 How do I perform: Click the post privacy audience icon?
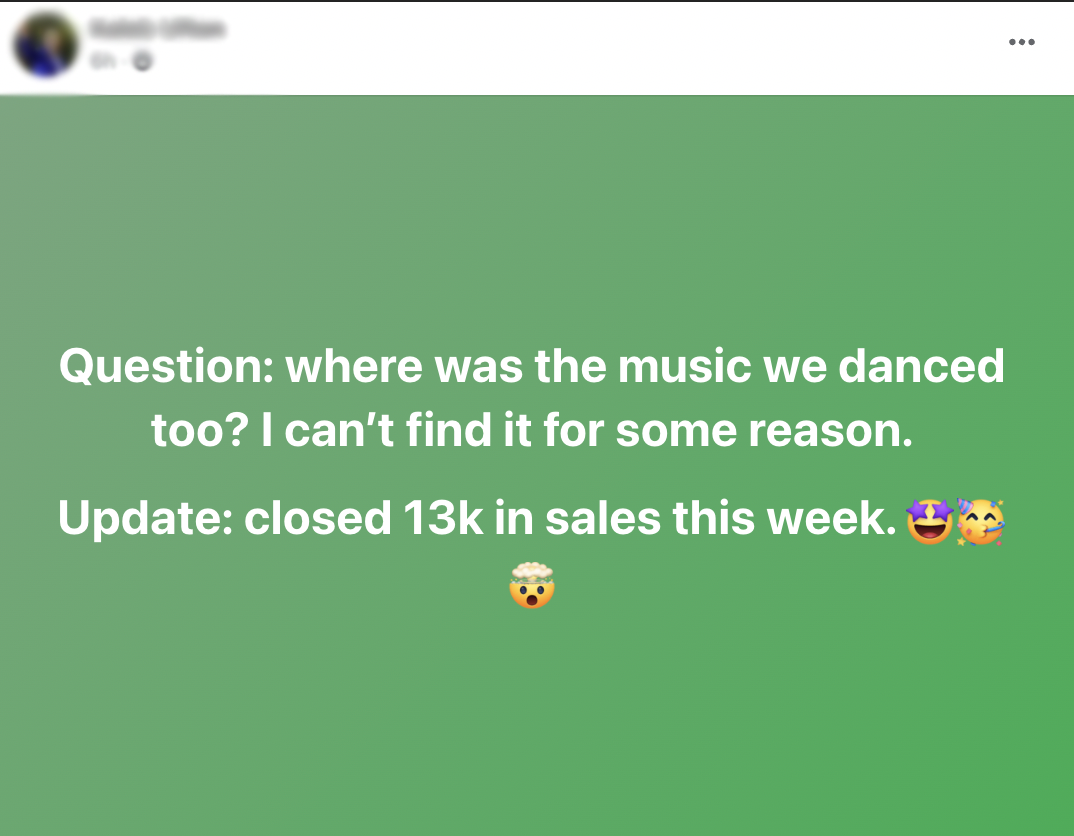point(142,62)
